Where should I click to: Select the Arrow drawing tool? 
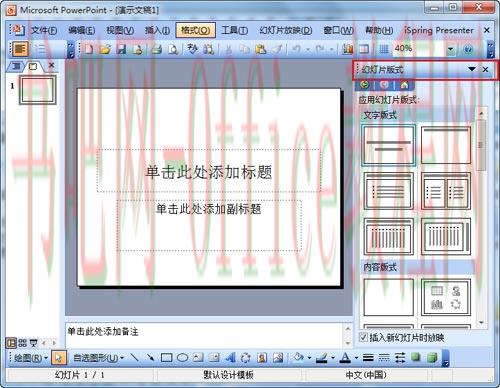pos(150,358)
